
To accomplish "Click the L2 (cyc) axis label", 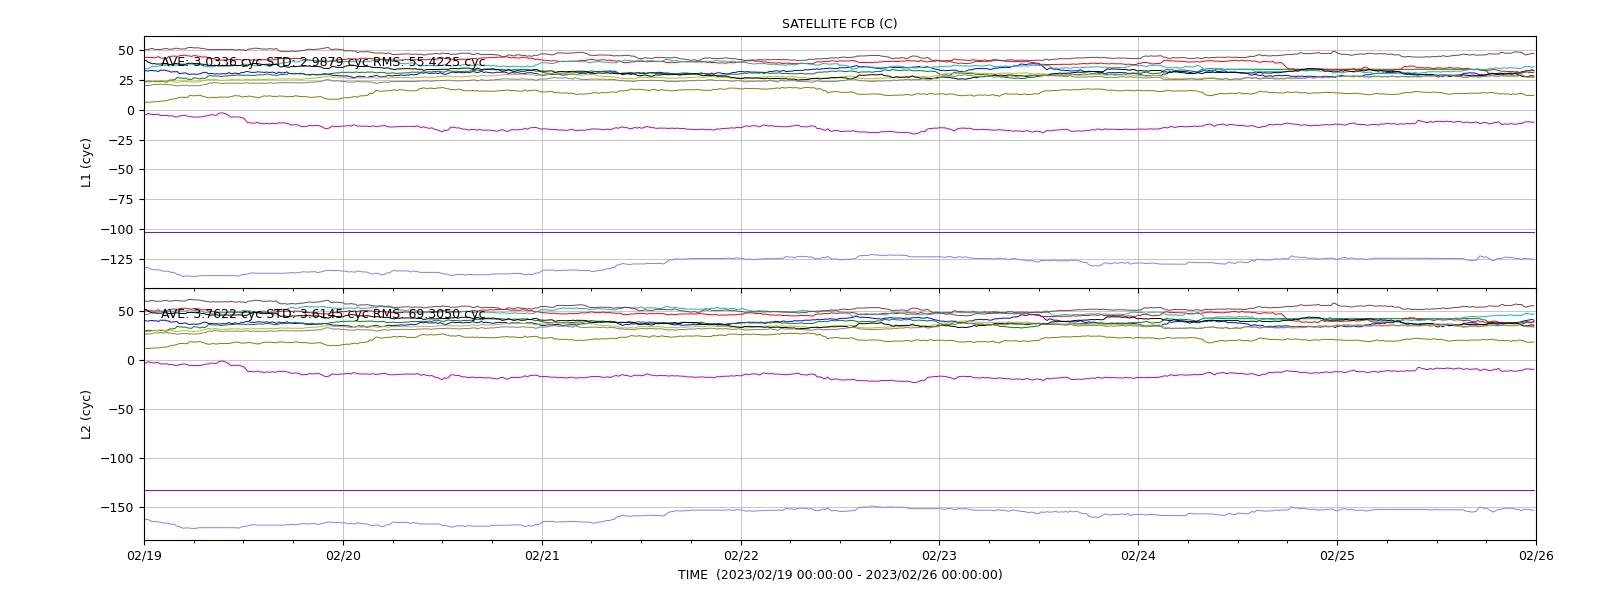I will click(x=87, y=414).
